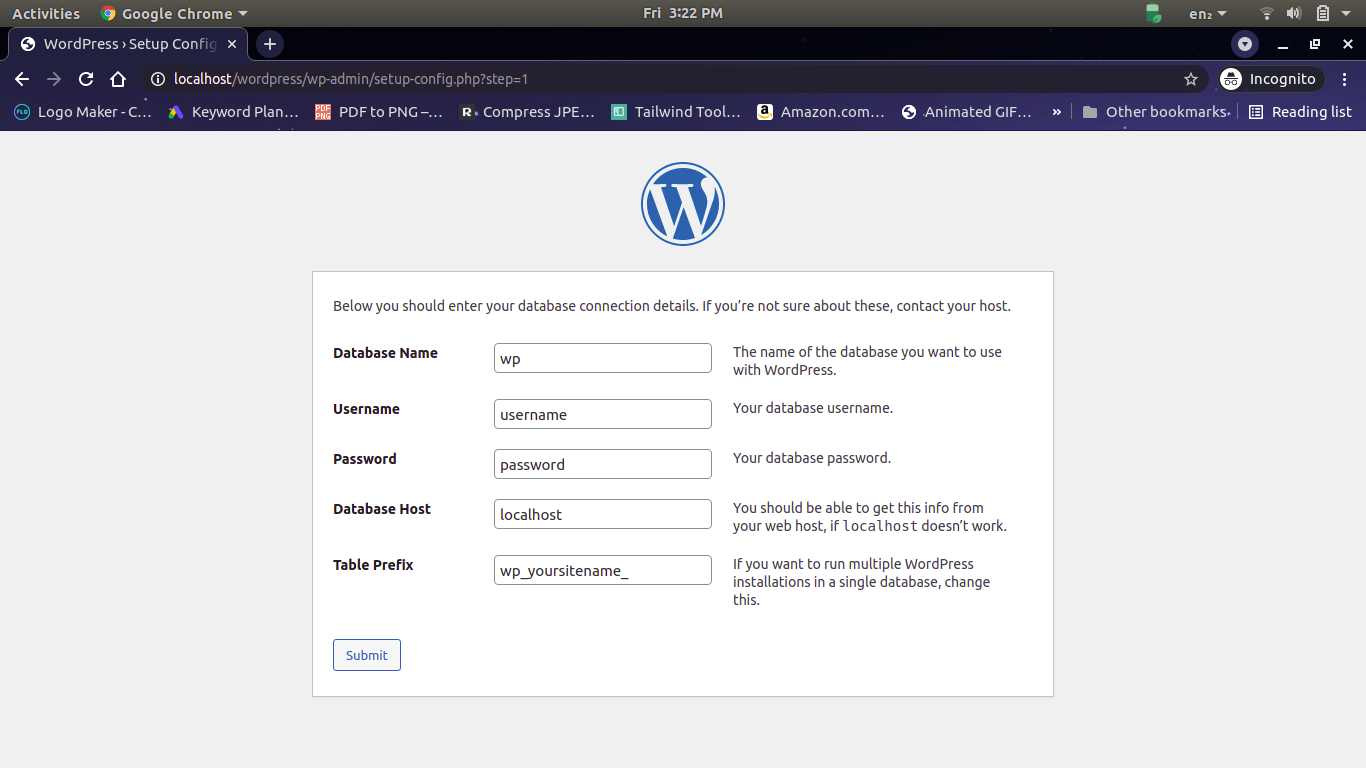Open the Logo Maker bookmark
Image resolution: width=1366 pixels, height=768 pixels.
(x=83, y=112)
